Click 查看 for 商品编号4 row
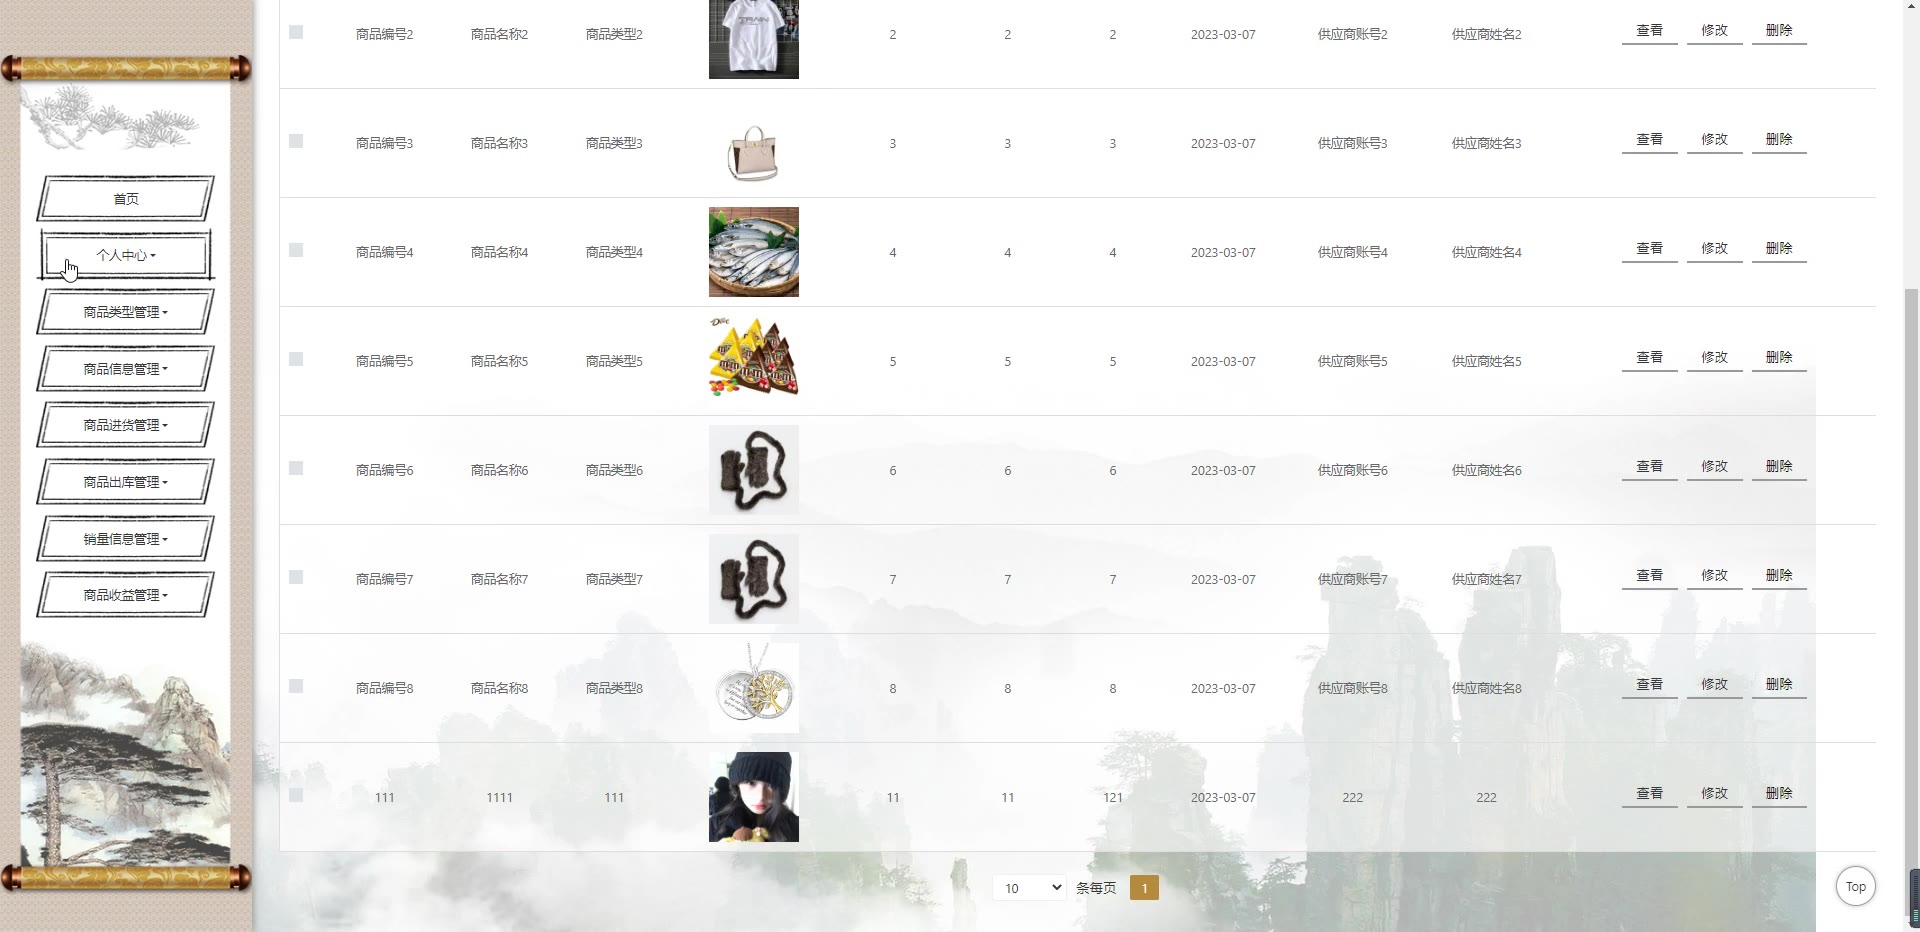This screenshot has height=932, width=1920. click(1649, 249)
